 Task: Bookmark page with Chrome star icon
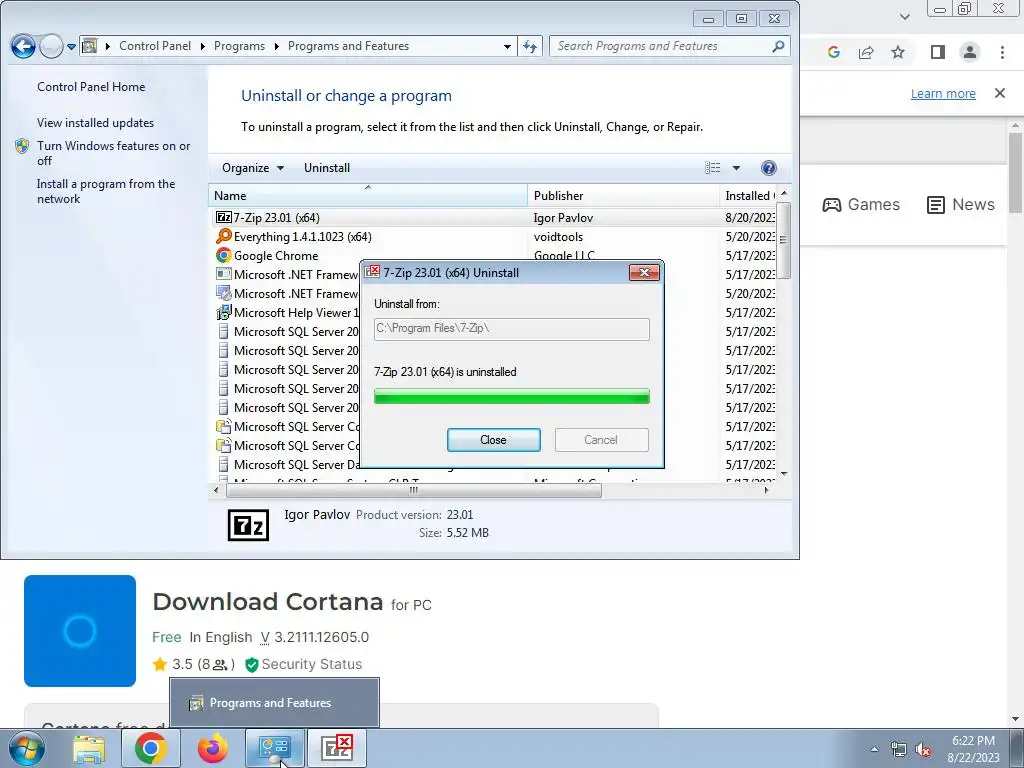click(898, 52)
